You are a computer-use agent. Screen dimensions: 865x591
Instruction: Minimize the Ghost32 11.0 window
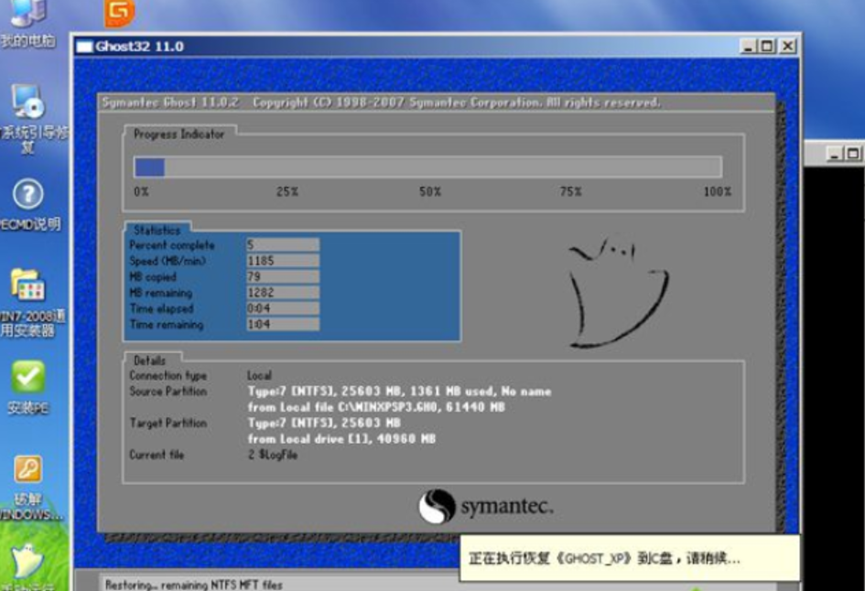click(x=749, y=46)
